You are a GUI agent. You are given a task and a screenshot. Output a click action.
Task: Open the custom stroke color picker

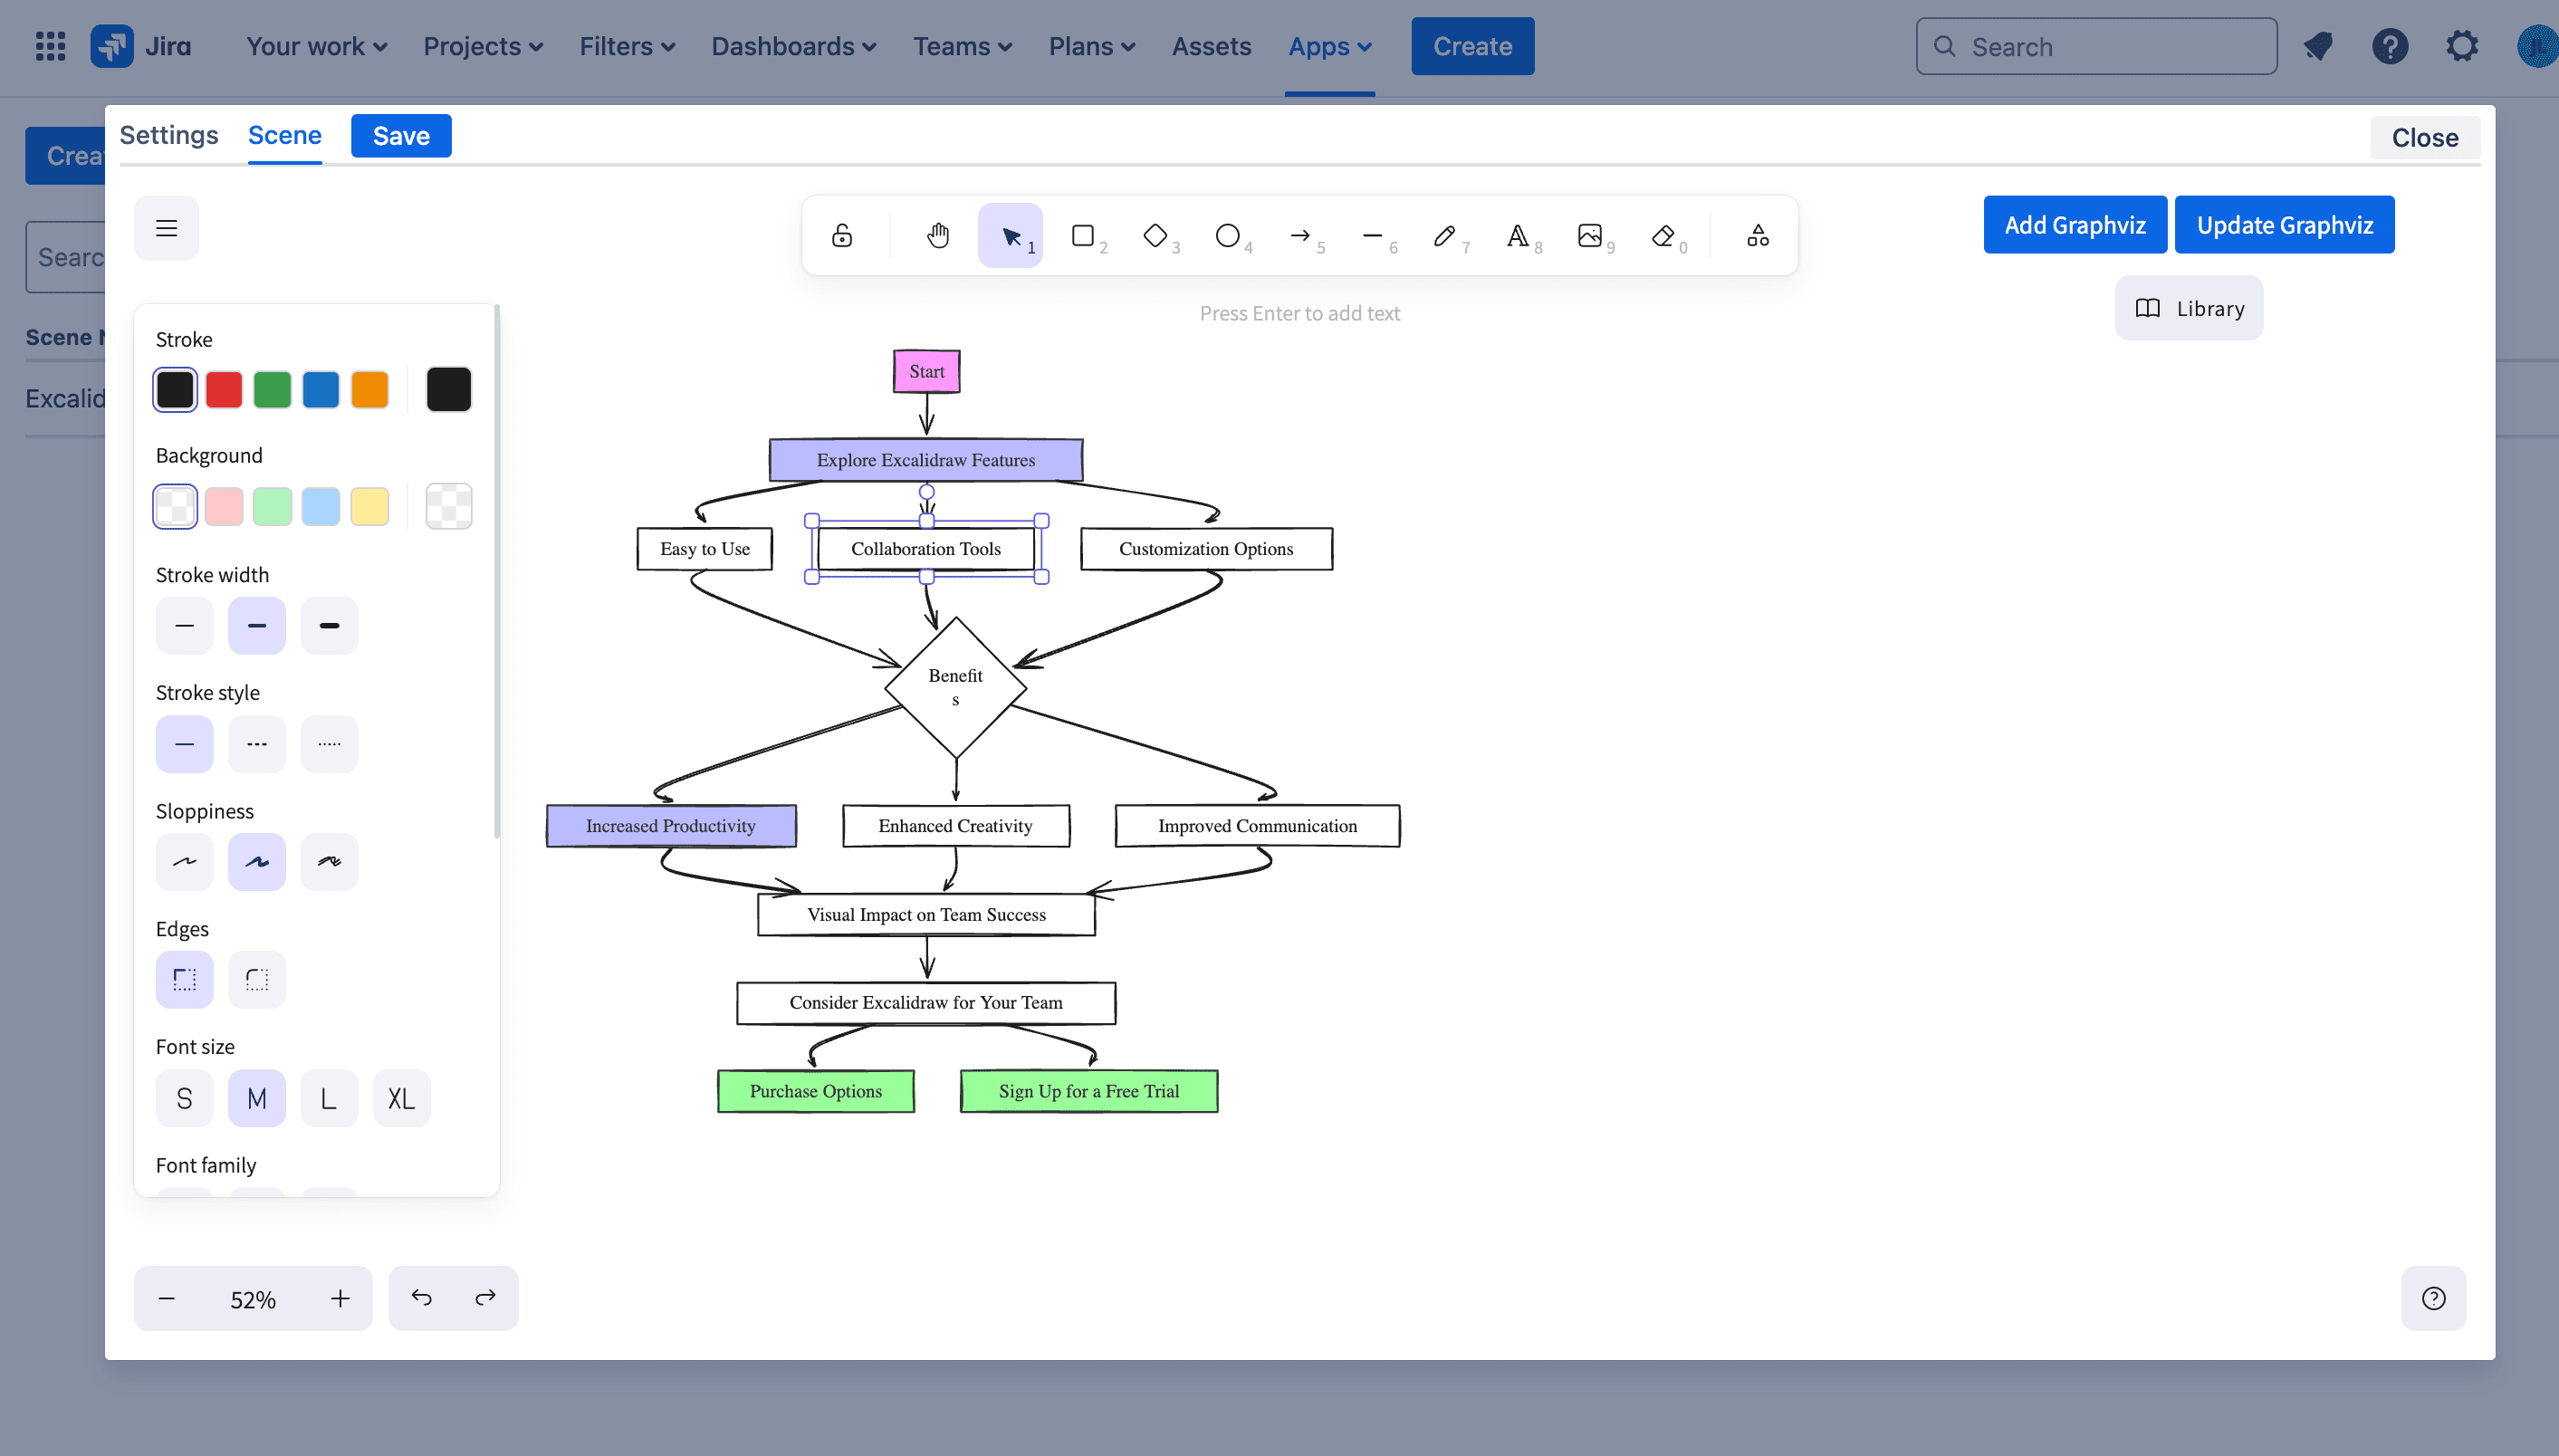coord(449,390)
